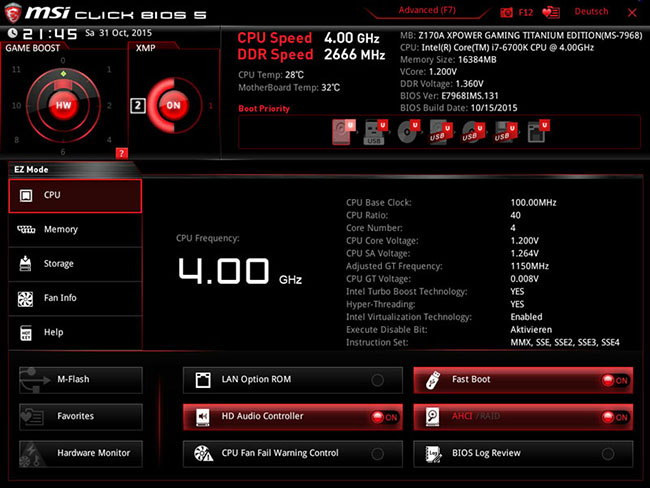Click the CPU fan warning icon
This screenshot has width=650, height=488.
tap(204, 453)
